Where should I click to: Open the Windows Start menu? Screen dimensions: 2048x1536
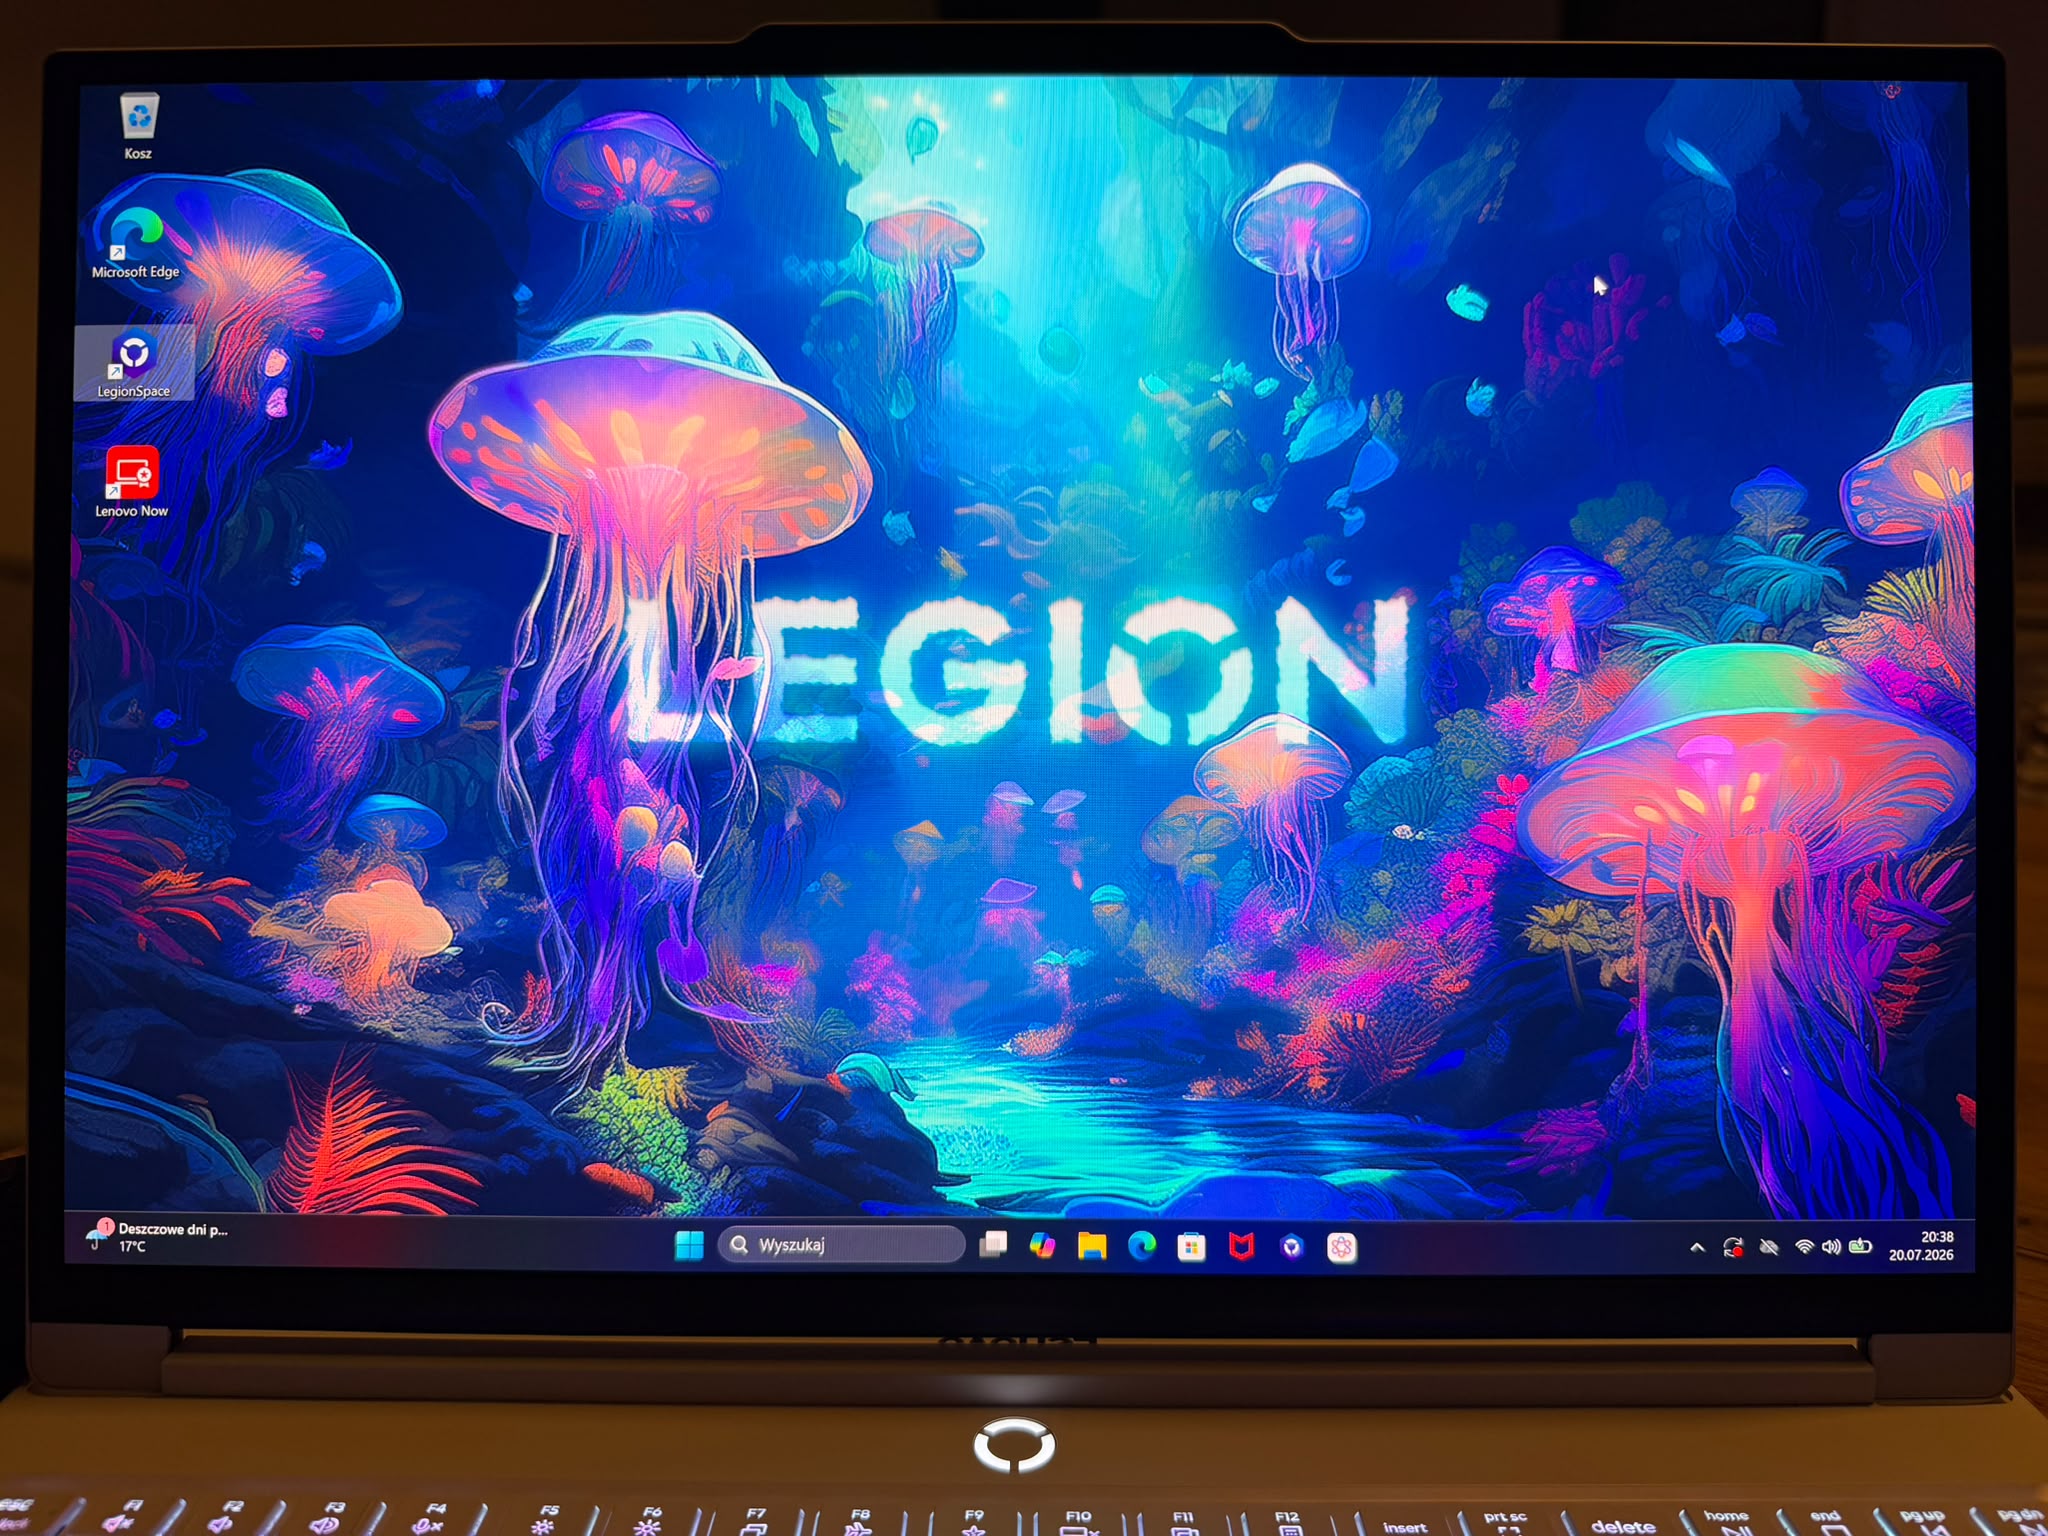[689, 1245]
